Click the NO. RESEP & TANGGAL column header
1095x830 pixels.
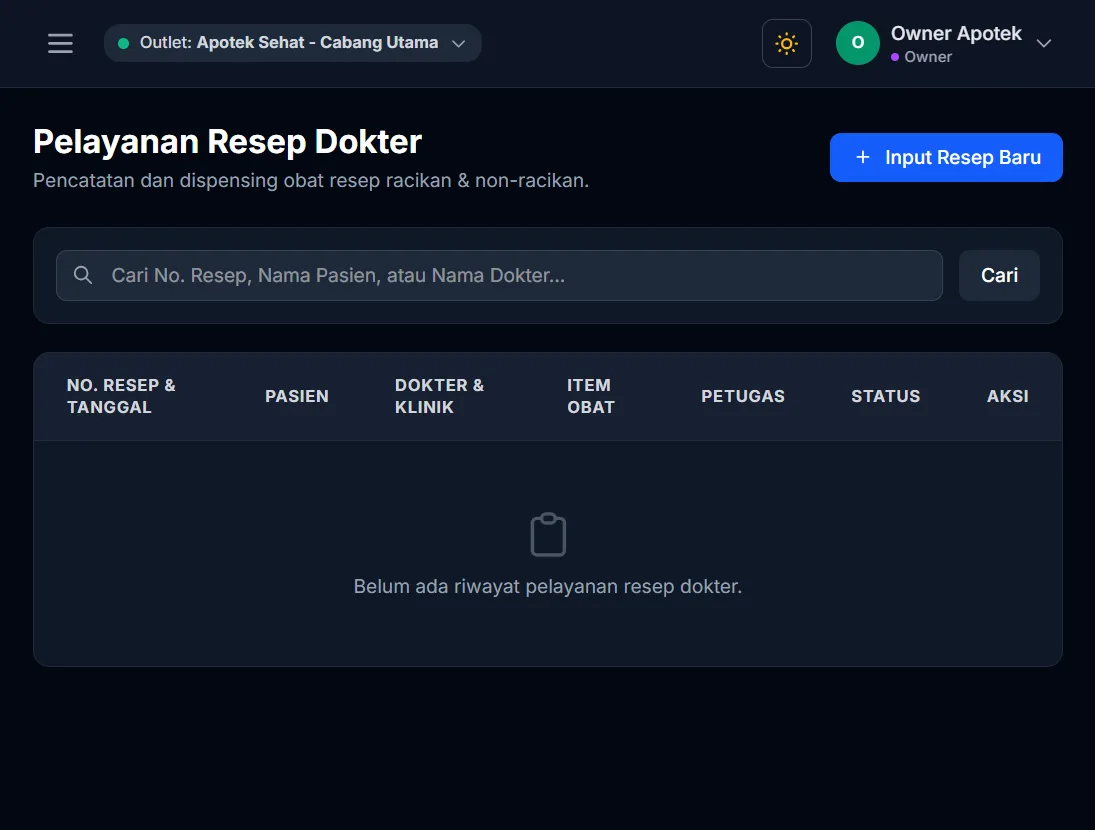pos(122,396)
